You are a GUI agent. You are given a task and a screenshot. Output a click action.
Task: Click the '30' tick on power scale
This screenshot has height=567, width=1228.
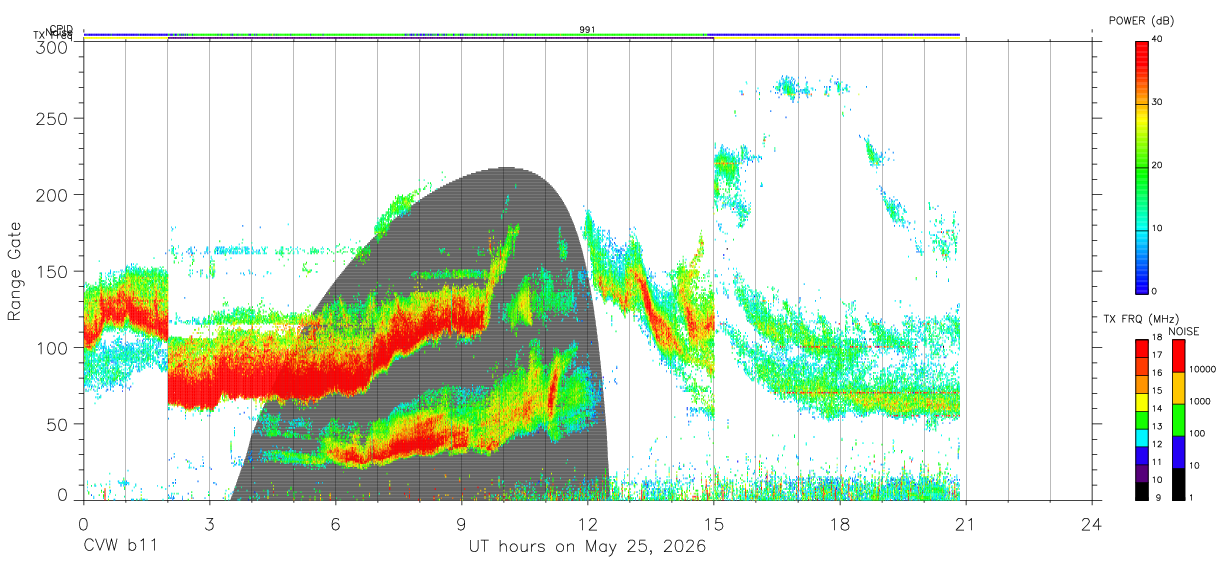pos(1159,102)
